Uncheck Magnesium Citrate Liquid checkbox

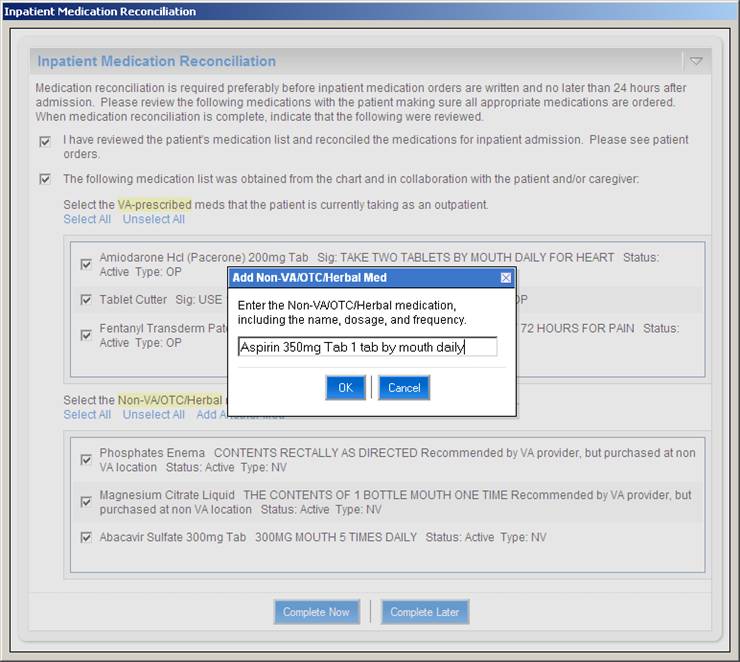pos(87,502)
